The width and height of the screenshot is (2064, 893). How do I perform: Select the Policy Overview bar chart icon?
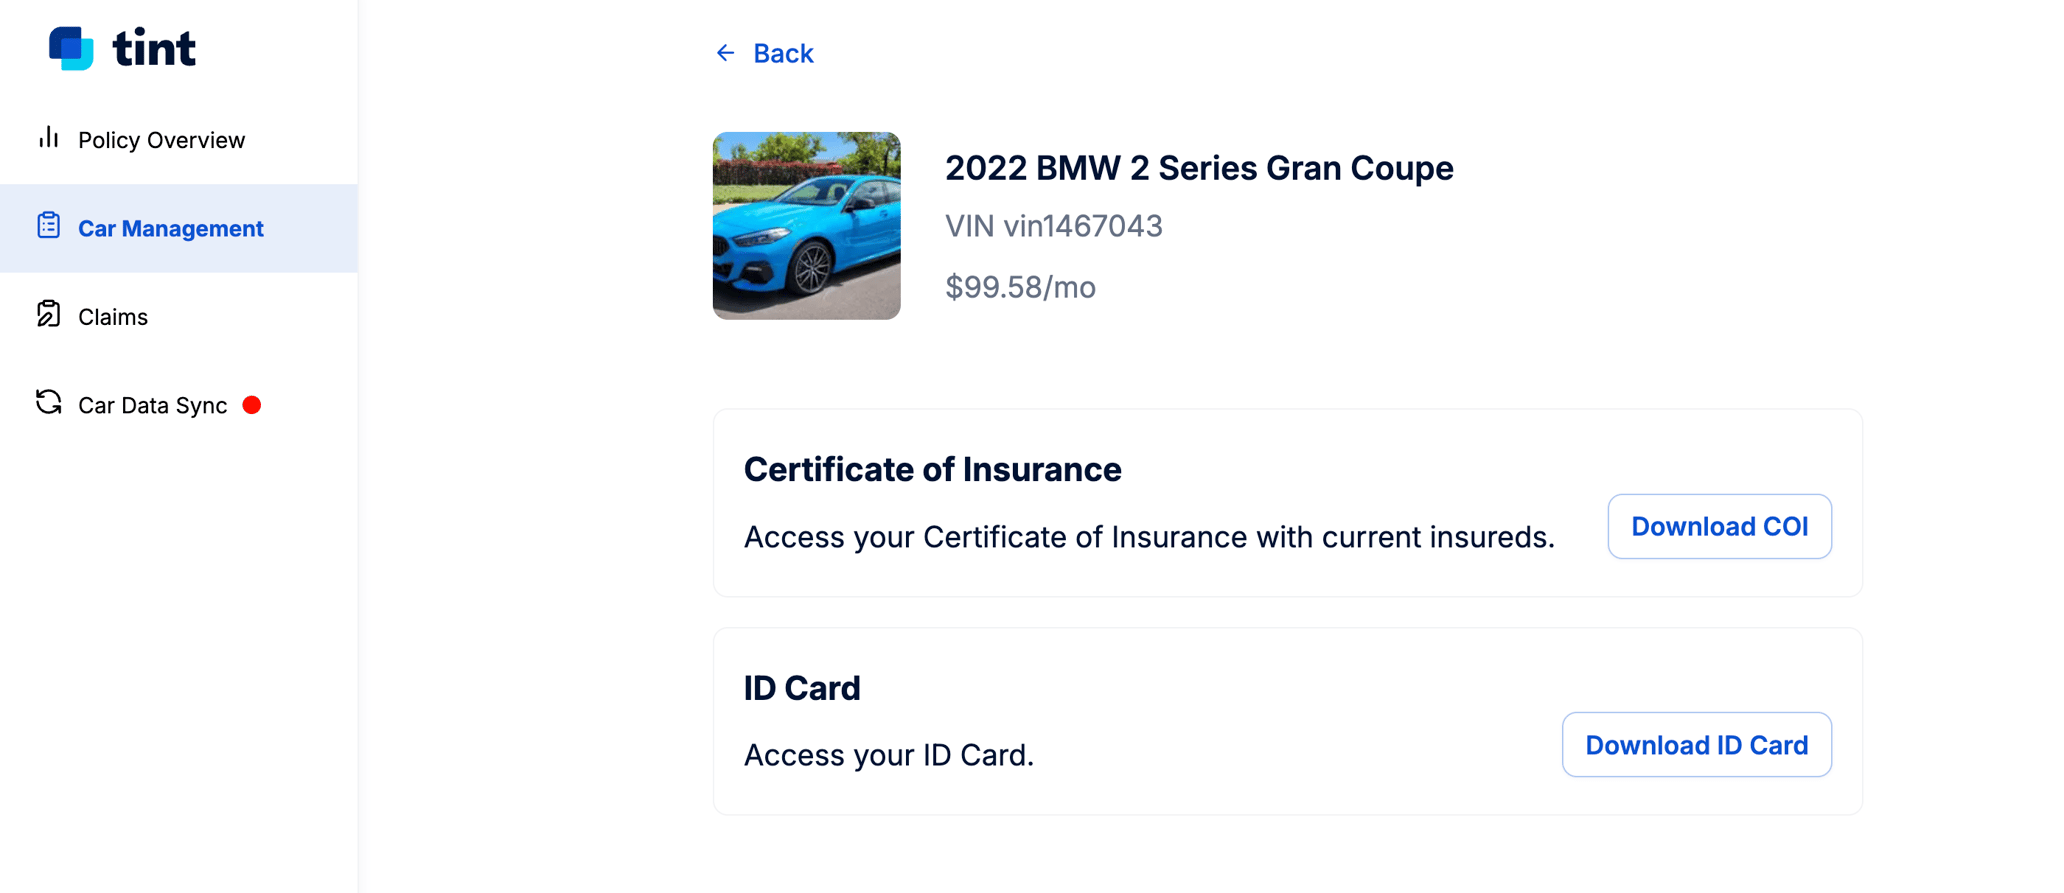coord(48,139)
